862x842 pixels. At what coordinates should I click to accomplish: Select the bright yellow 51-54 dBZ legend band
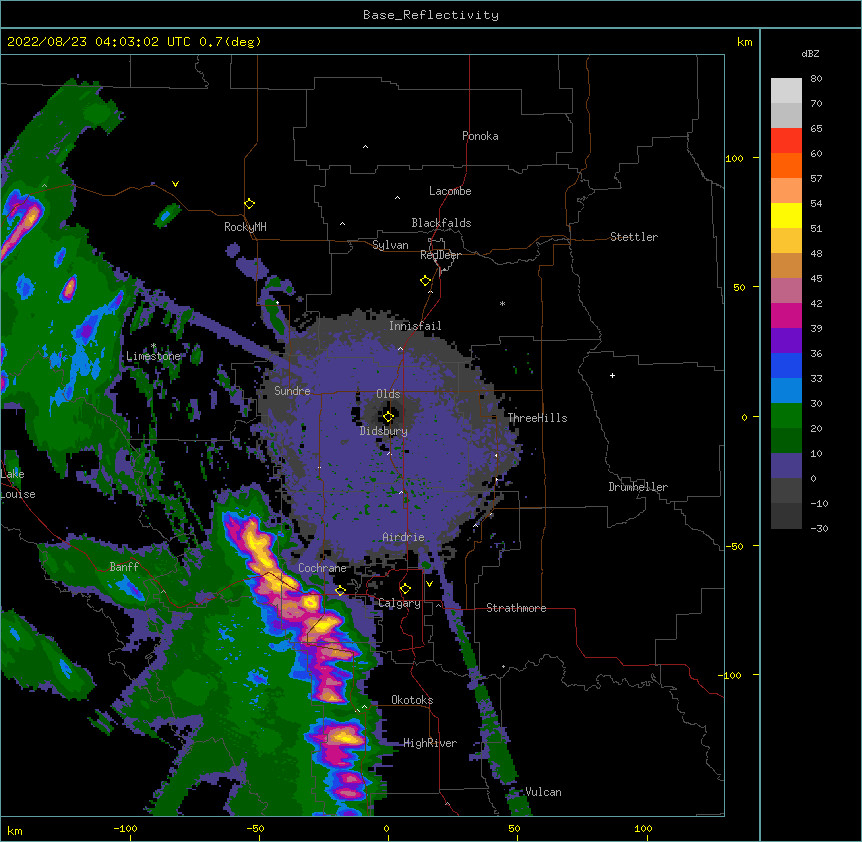pyautogui.click(x=786, y=215)
